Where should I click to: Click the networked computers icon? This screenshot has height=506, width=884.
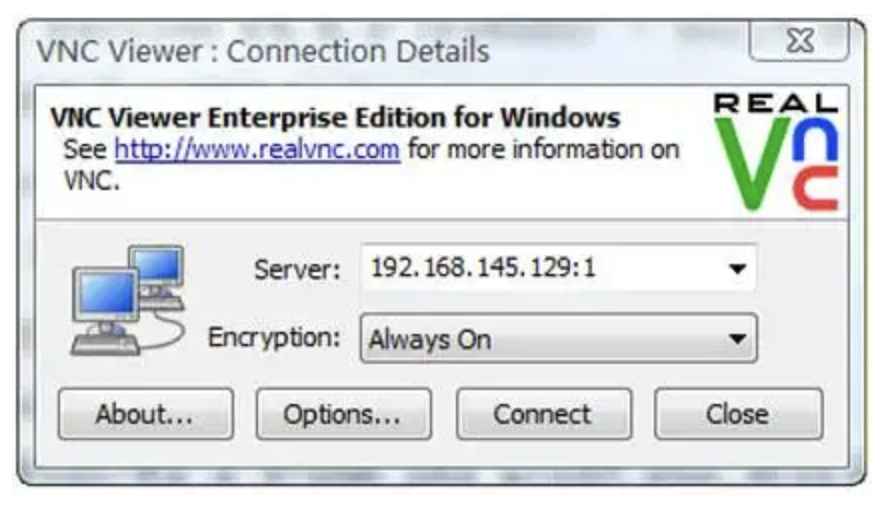(128, 300)
